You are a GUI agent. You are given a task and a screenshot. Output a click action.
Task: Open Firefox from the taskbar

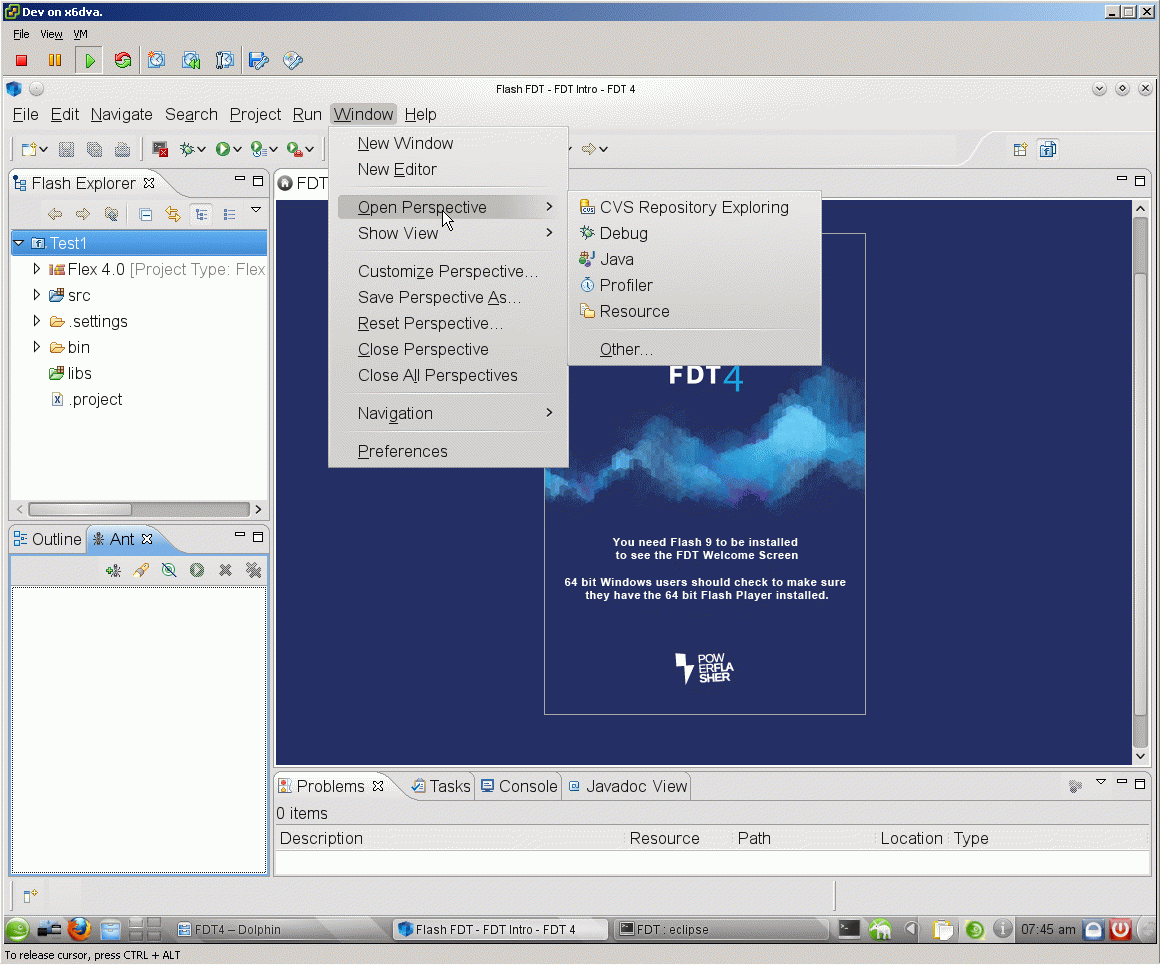click(x=79, y=929)
